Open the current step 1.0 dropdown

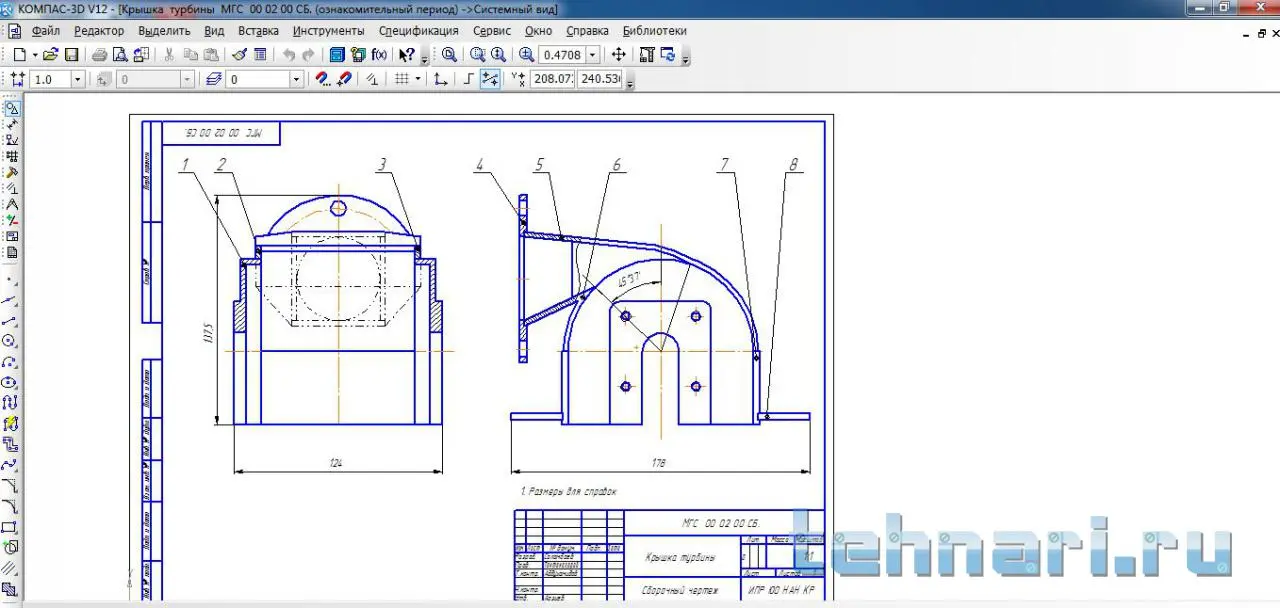(77, 79)
